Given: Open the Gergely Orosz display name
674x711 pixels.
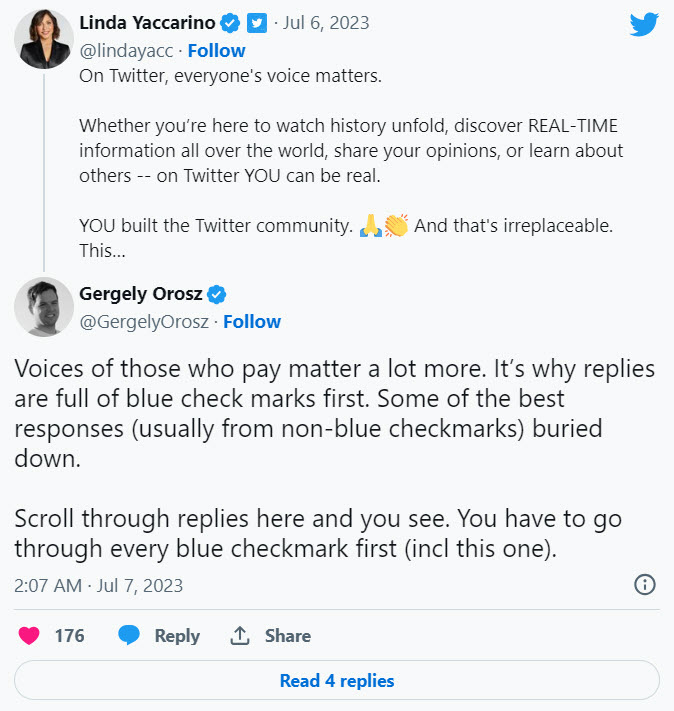Looking at the screenshot, I should click(141, 294).
